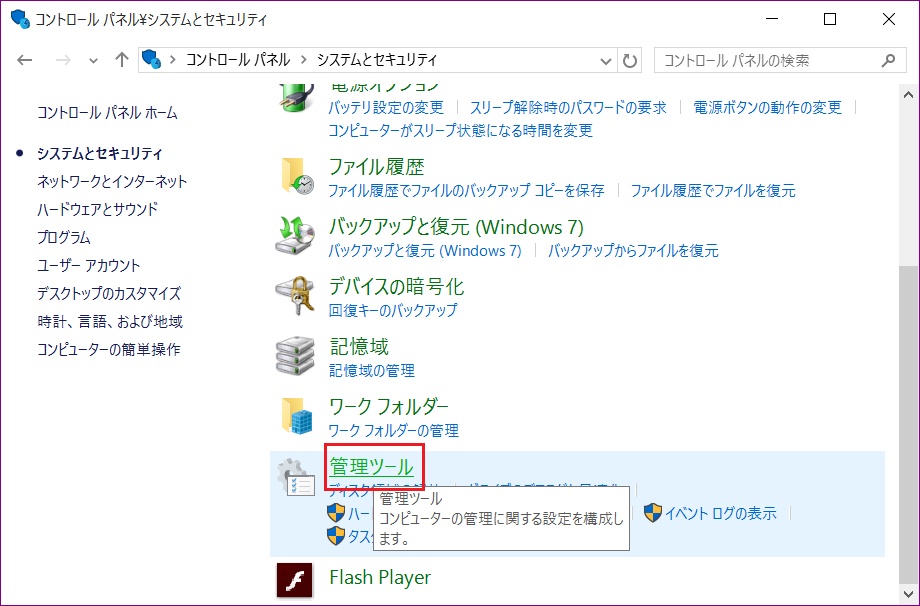Image resolution: width=920 pixels, height=606 pixels.
Task: Click ファイル履歴でファイルを復元 link
Action: click(x=713, y=191)
